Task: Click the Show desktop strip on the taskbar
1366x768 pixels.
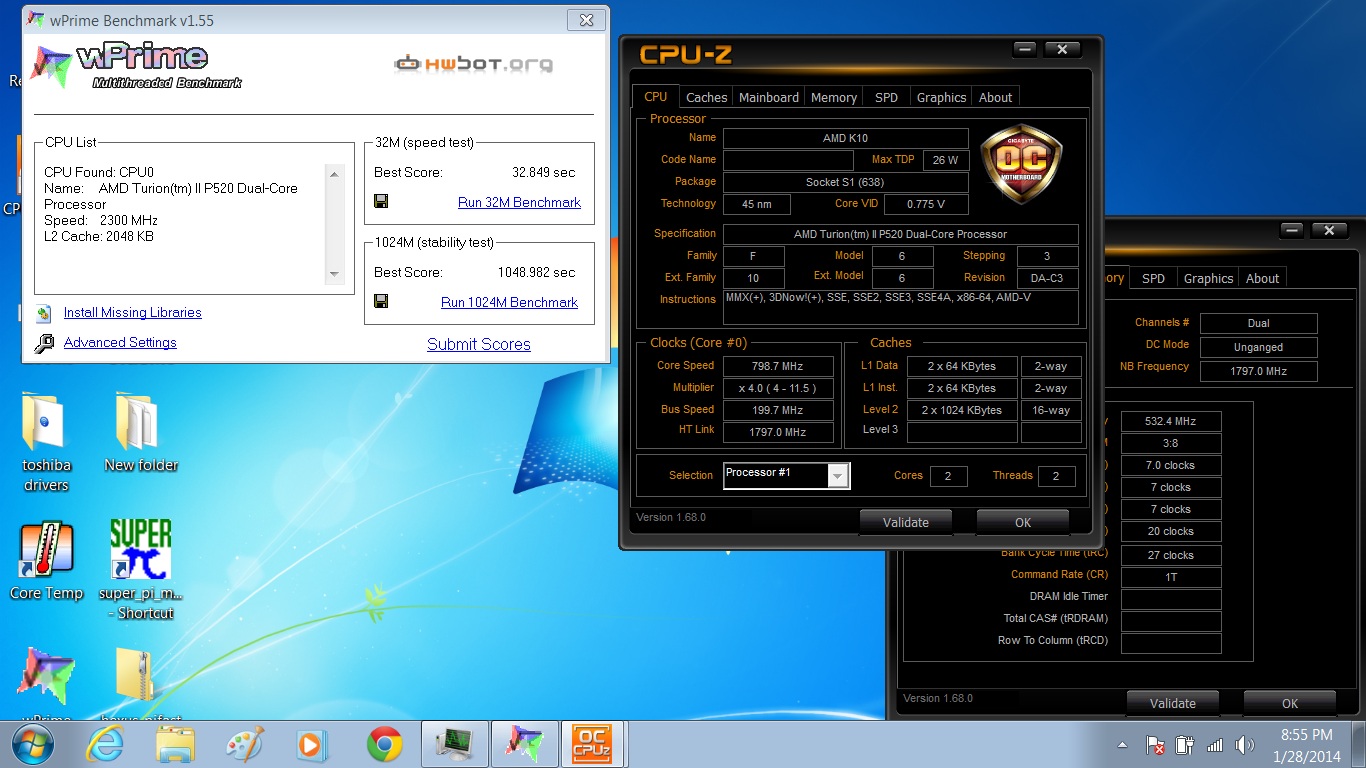Action: (1359, 745)
